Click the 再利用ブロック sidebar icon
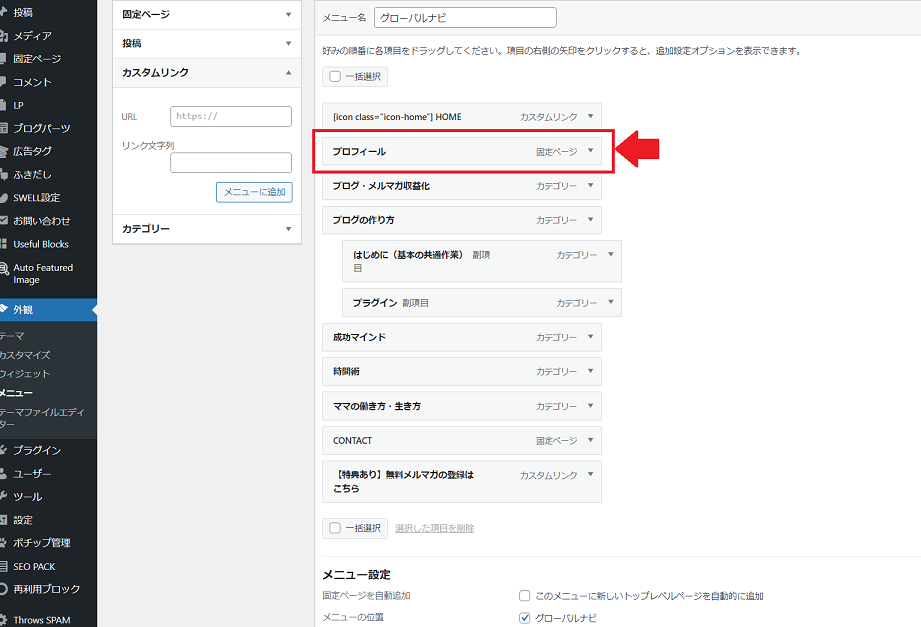Image resolution: width=921 pixels, height=627 pixels. click(4, 589)
